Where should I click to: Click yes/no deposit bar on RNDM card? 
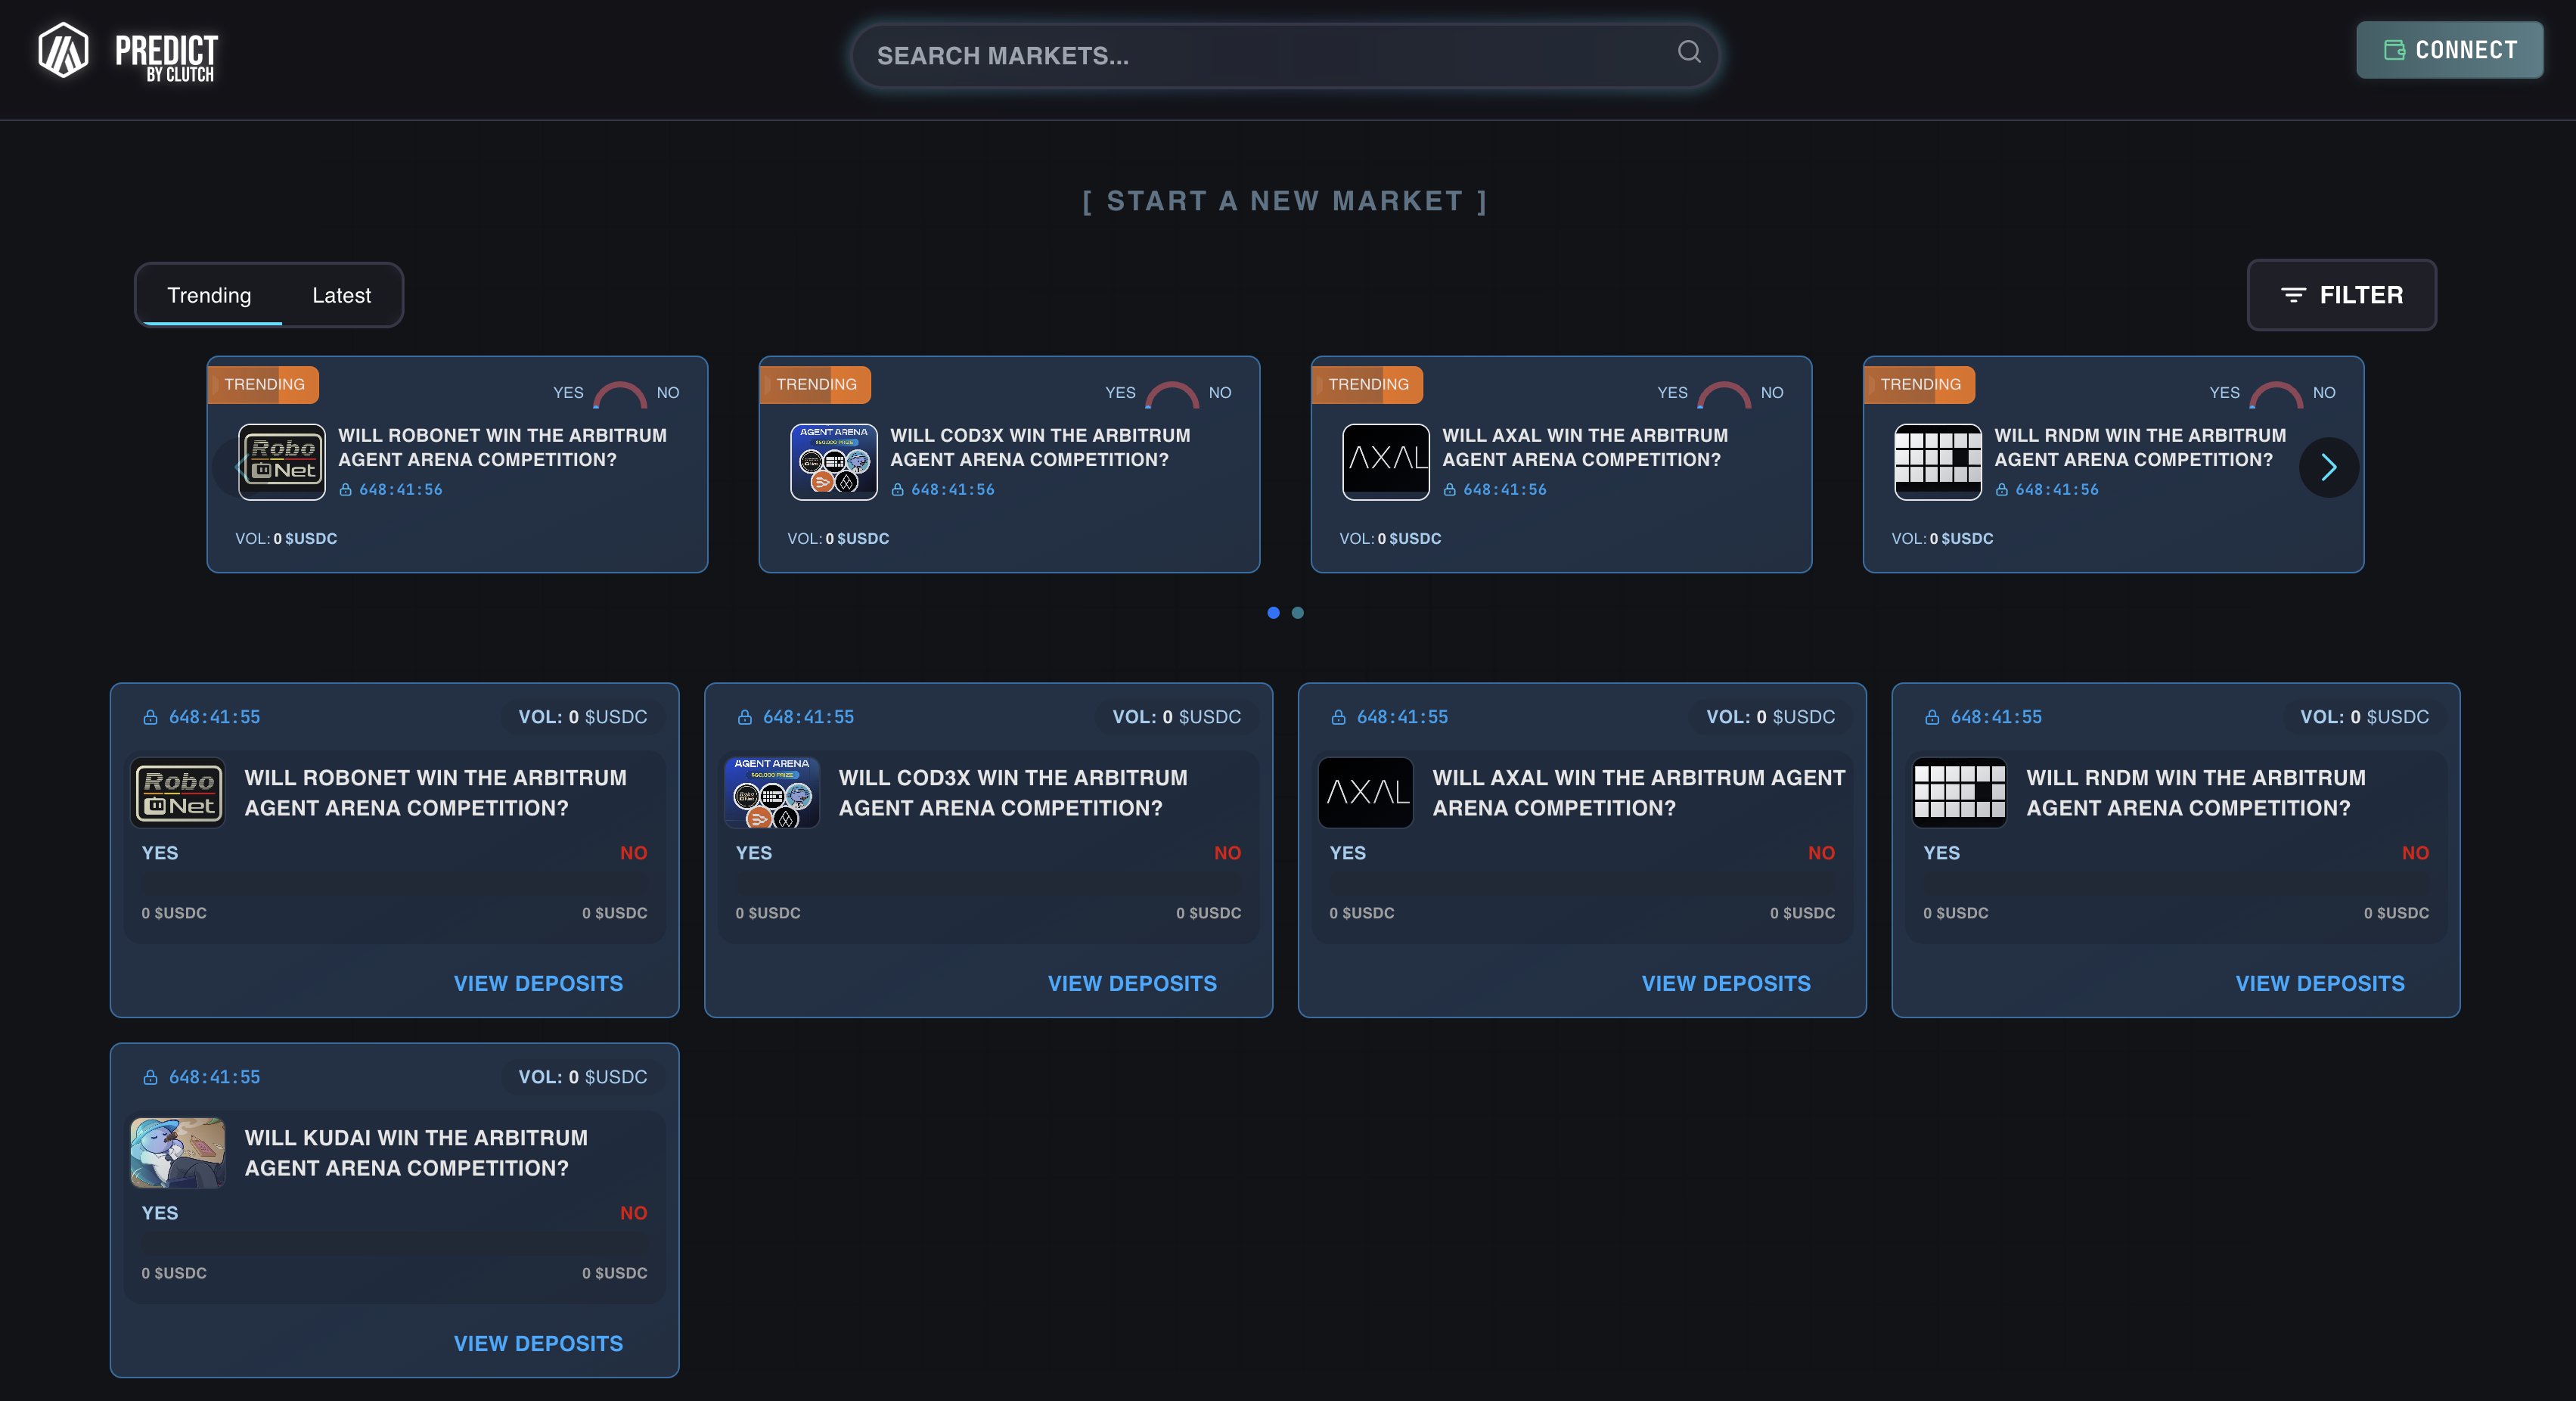point(2176,884)
